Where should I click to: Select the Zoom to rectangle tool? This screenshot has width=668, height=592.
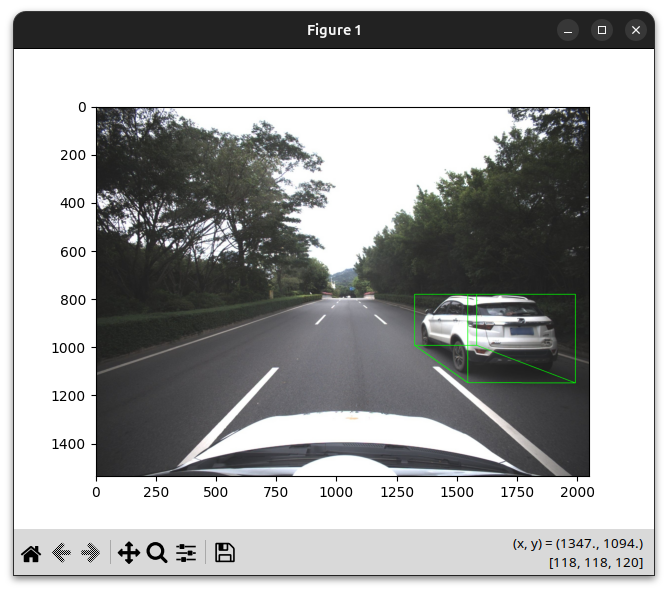pos(157,553)
